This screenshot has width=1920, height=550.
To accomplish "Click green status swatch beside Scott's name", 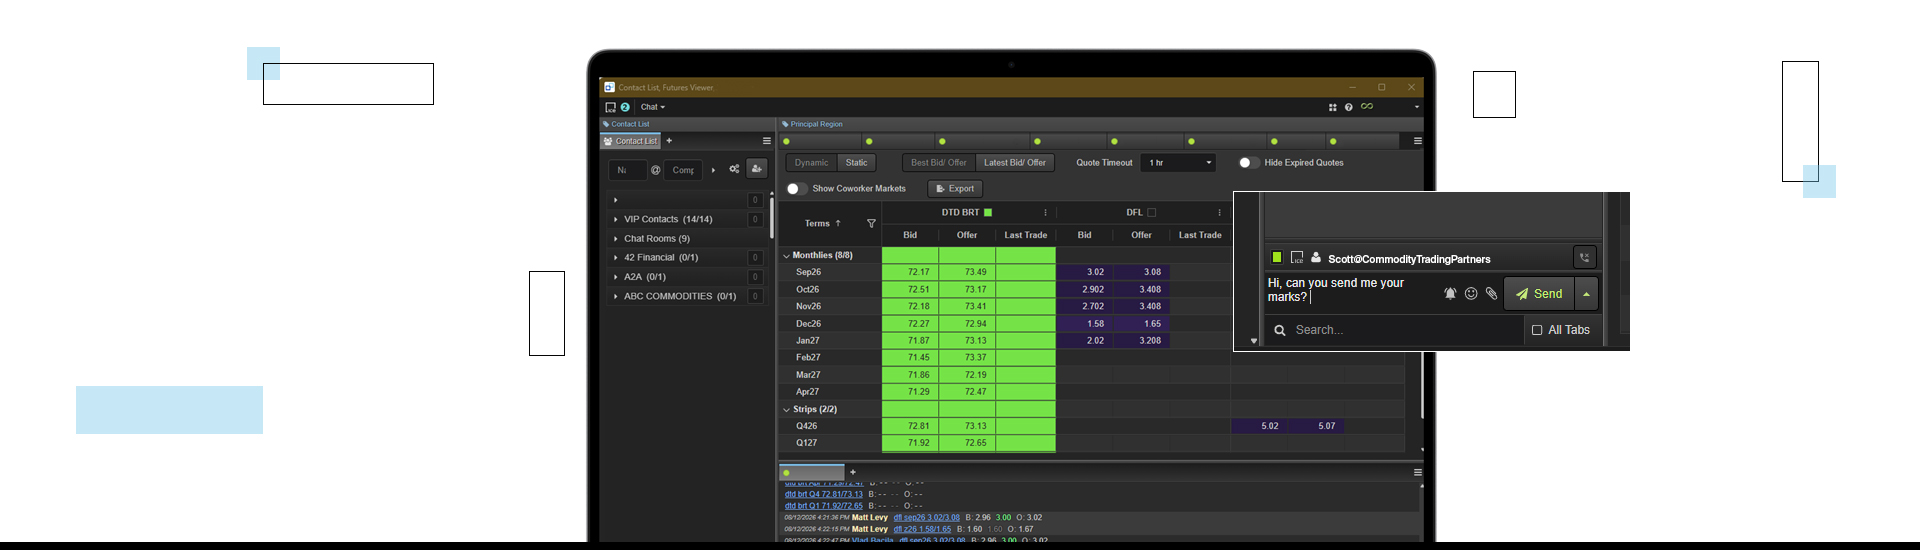I will tap(1277, 257).
